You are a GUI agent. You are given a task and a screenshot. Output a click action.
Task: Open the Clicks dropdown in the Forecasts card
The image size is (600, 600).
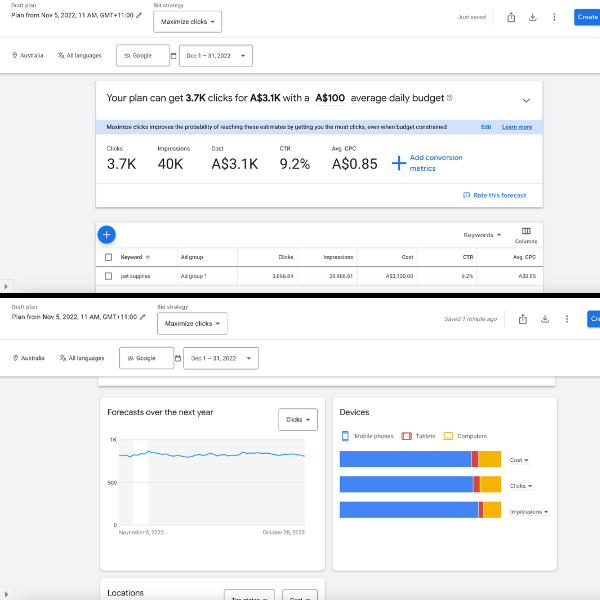pyautogui.click(x=298, y=420)
